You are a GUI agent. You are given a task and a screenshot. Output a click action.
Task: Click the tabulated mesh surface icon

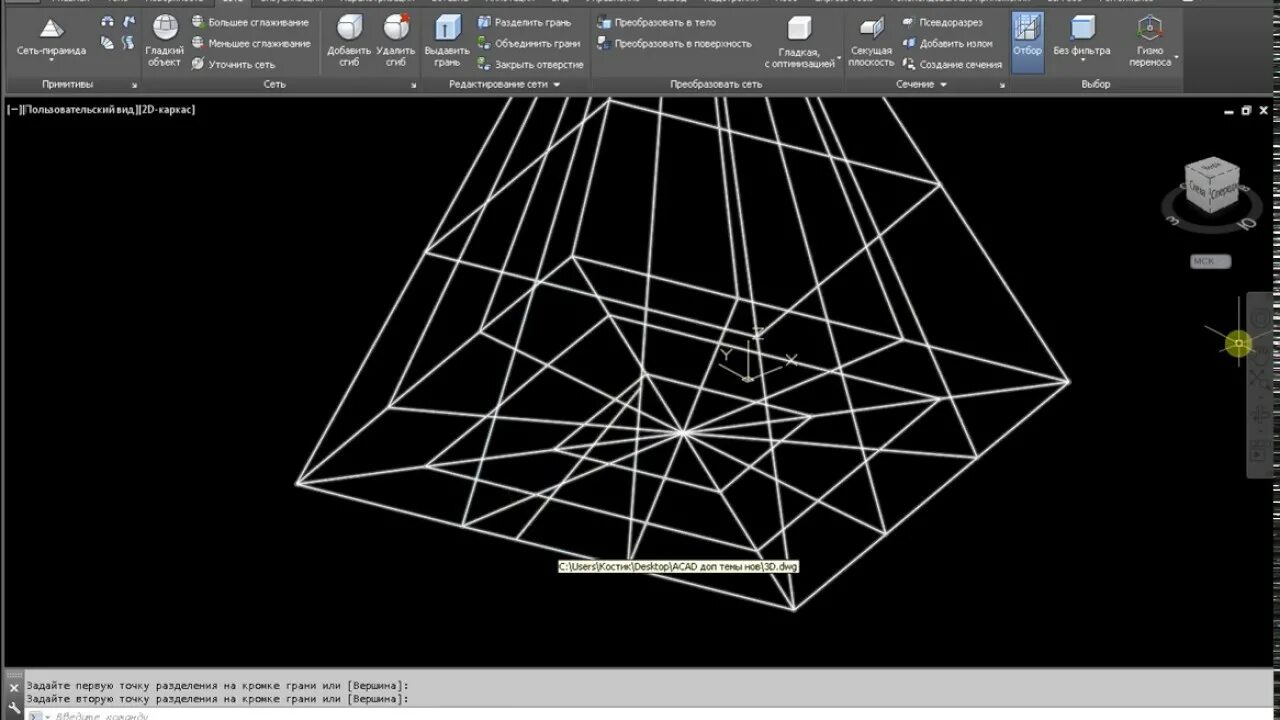pyautogui.click(x=128, y=43)
